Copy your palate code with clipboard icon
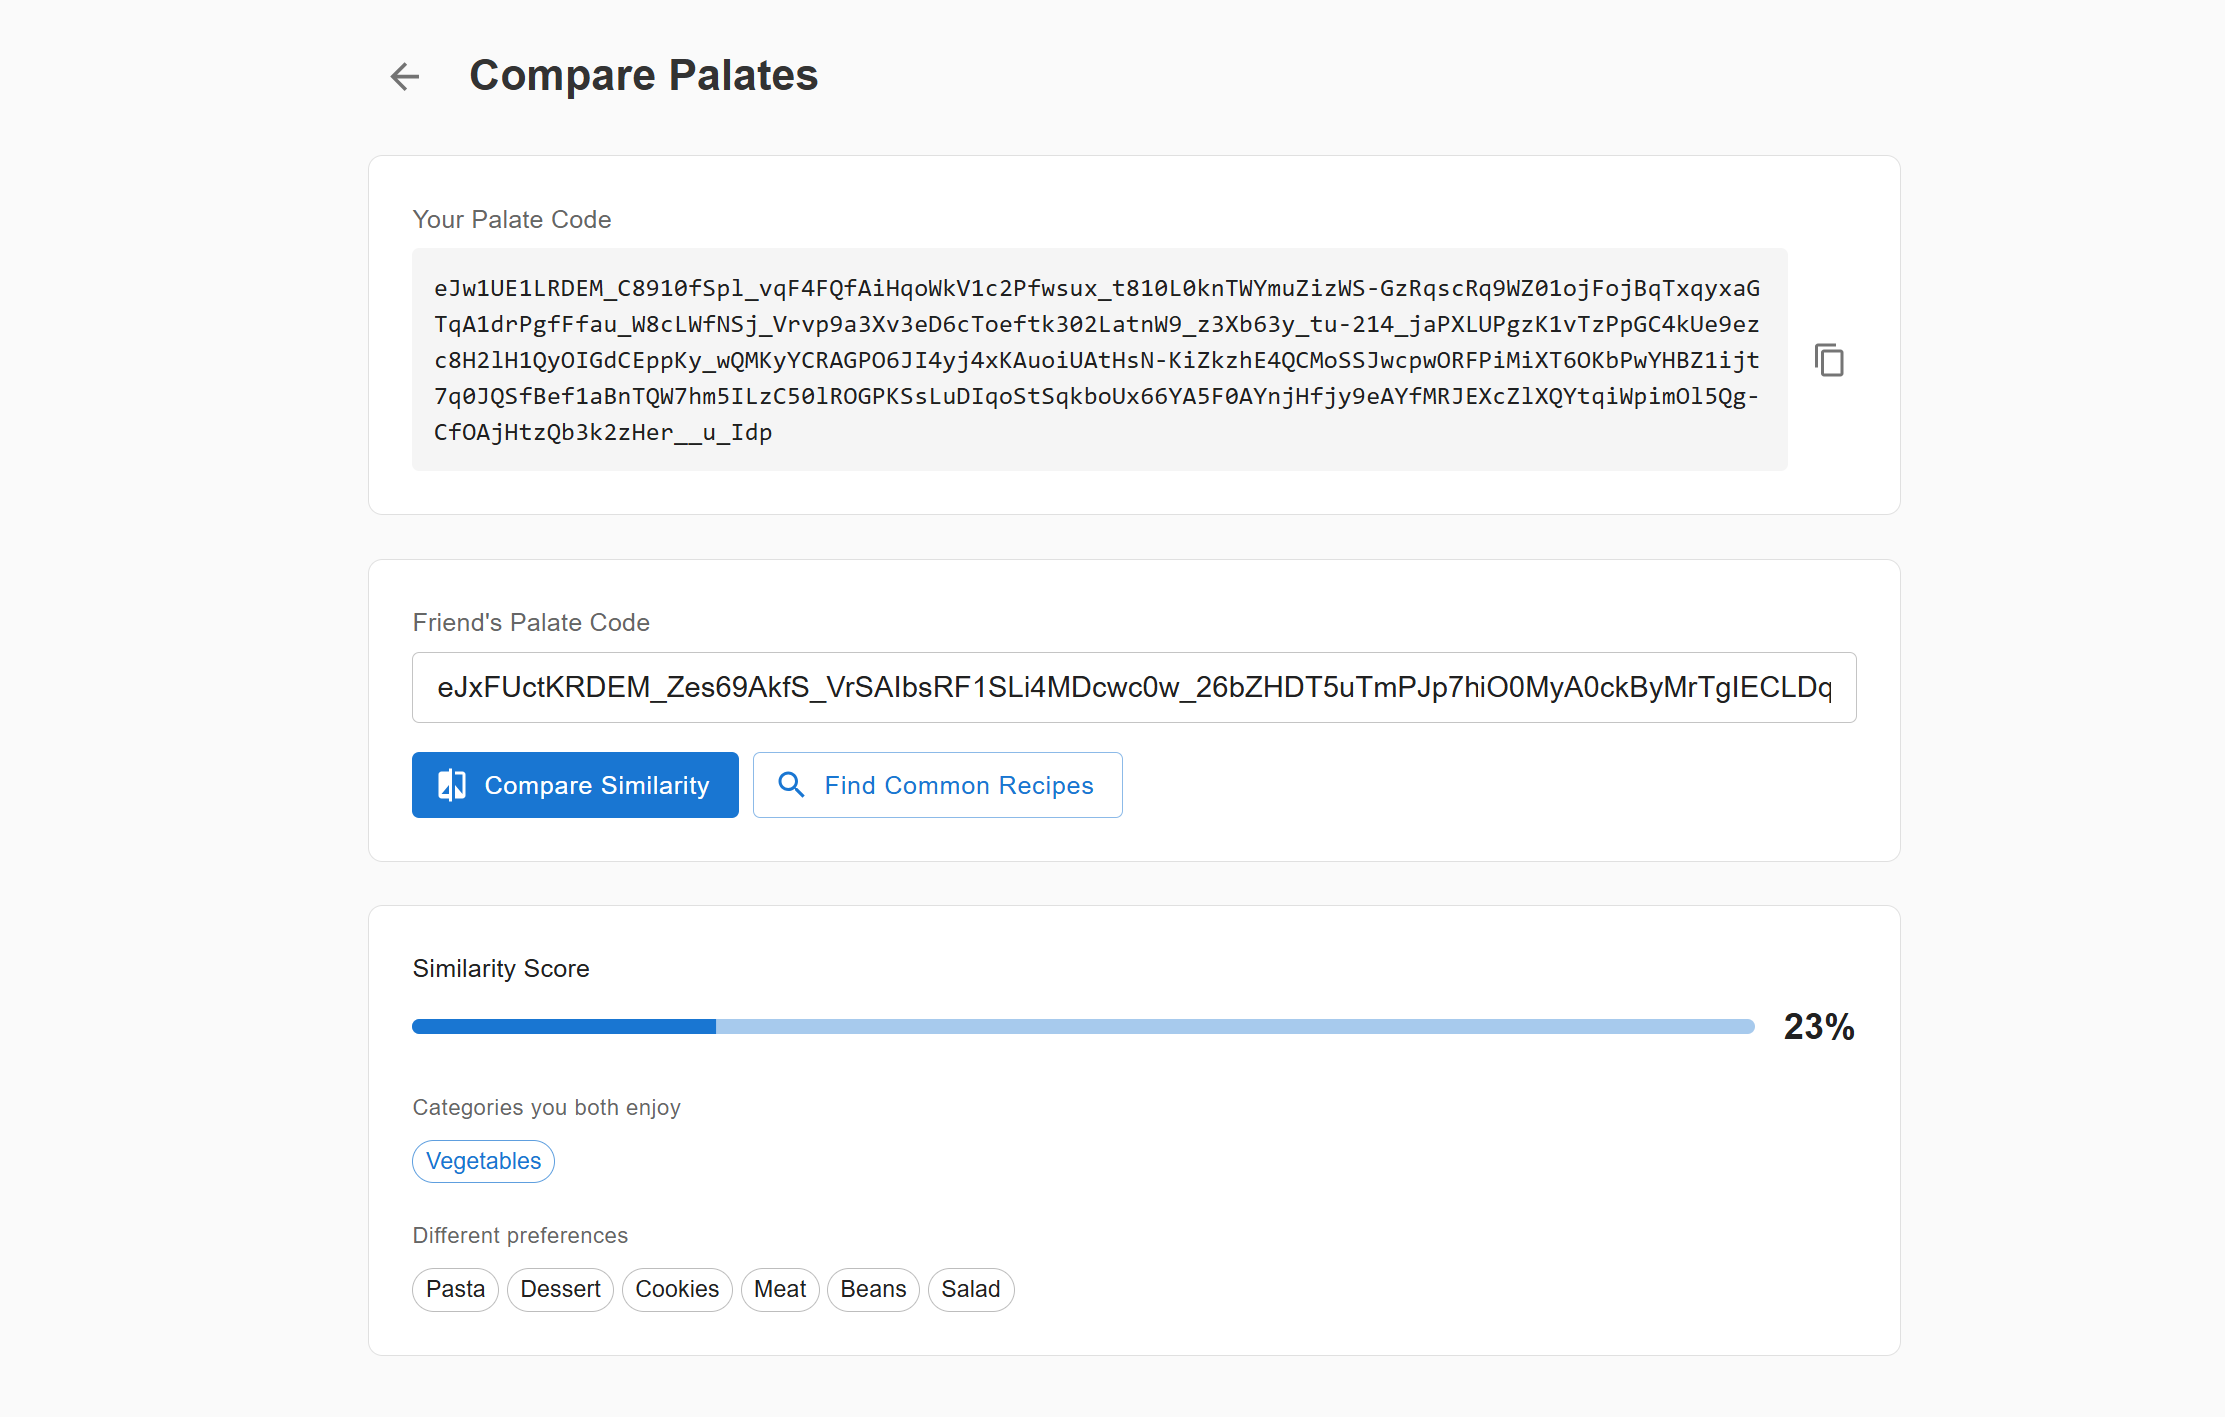The image size is (2225, 1417). [x=1829, y=360]
